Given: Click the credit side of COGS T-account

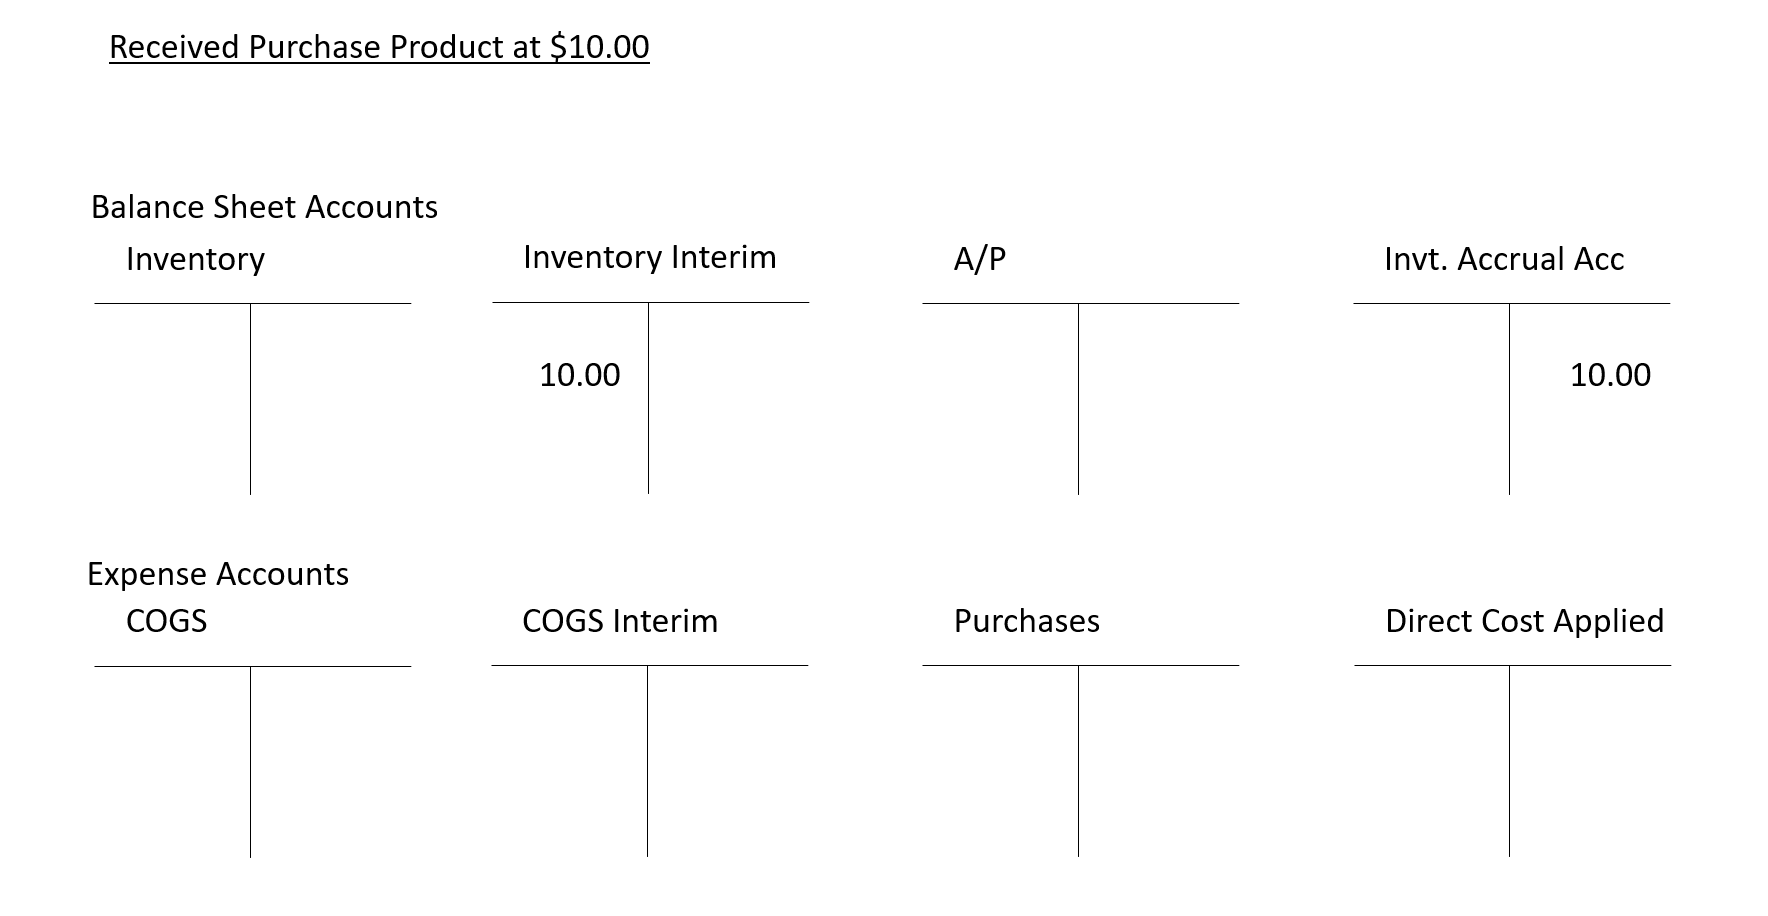Looking at the screenshot, I should (x=330, y=760).
